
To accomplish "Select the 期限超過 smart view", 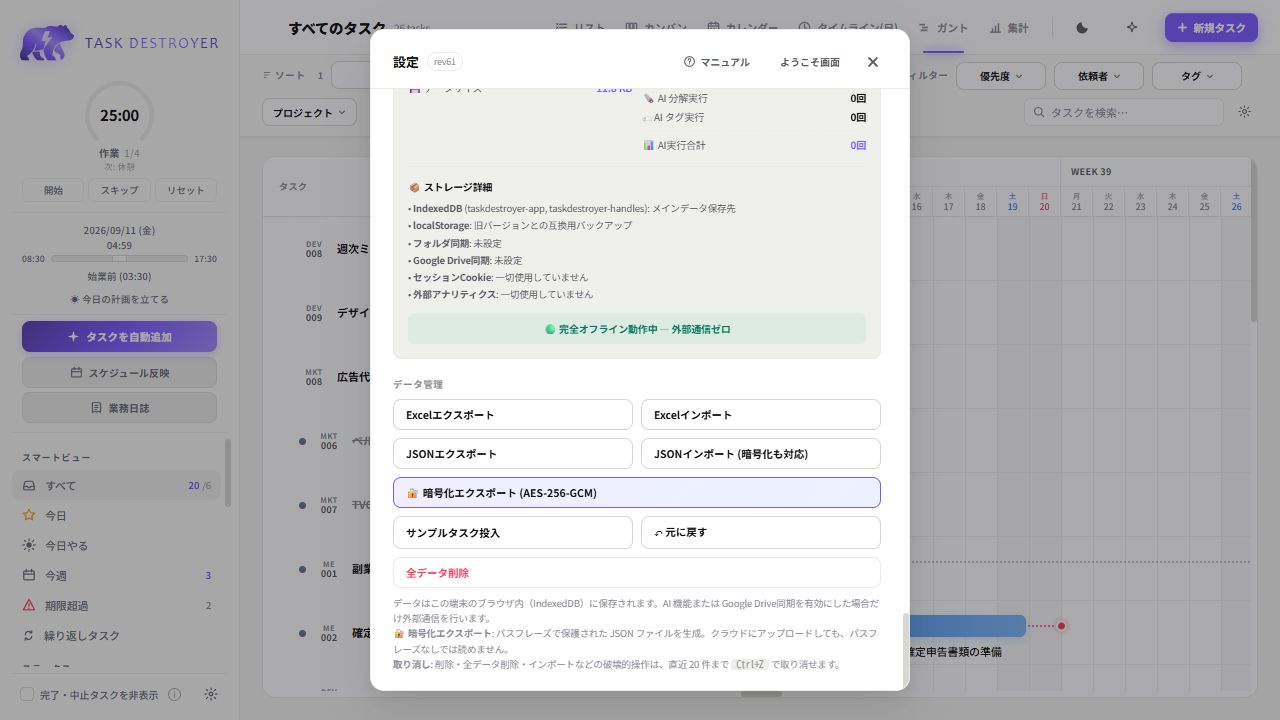I will [117, 606].
